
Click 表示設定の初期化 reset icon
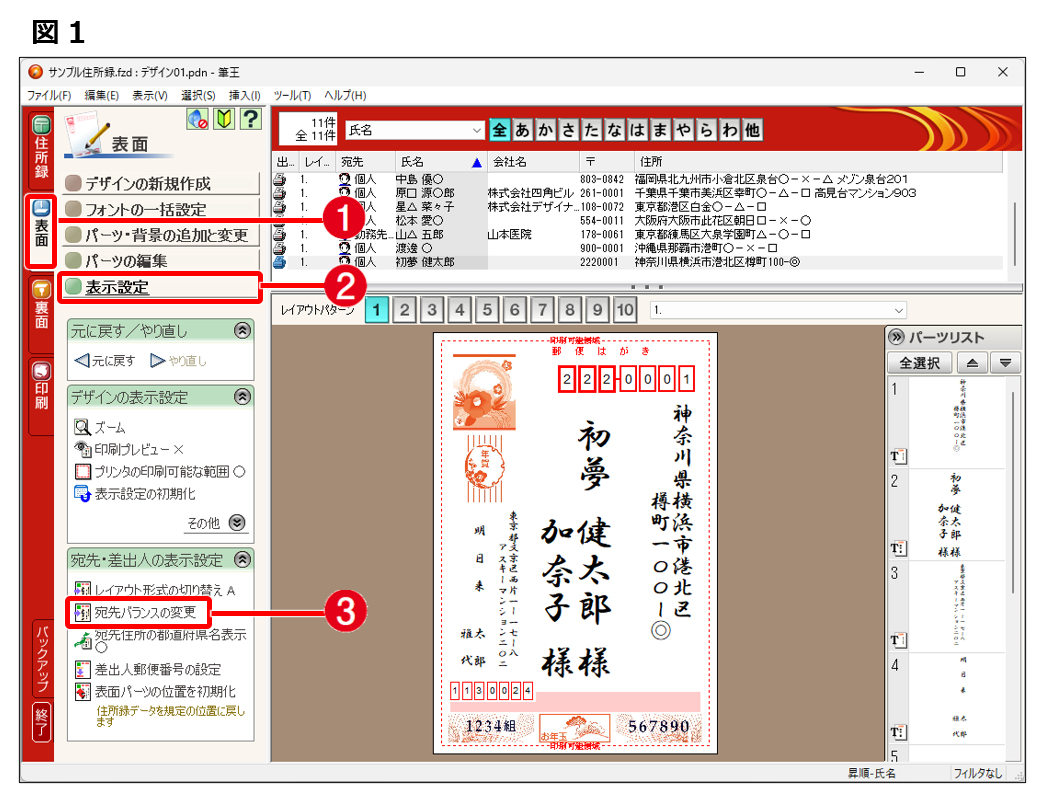[83, 493]
